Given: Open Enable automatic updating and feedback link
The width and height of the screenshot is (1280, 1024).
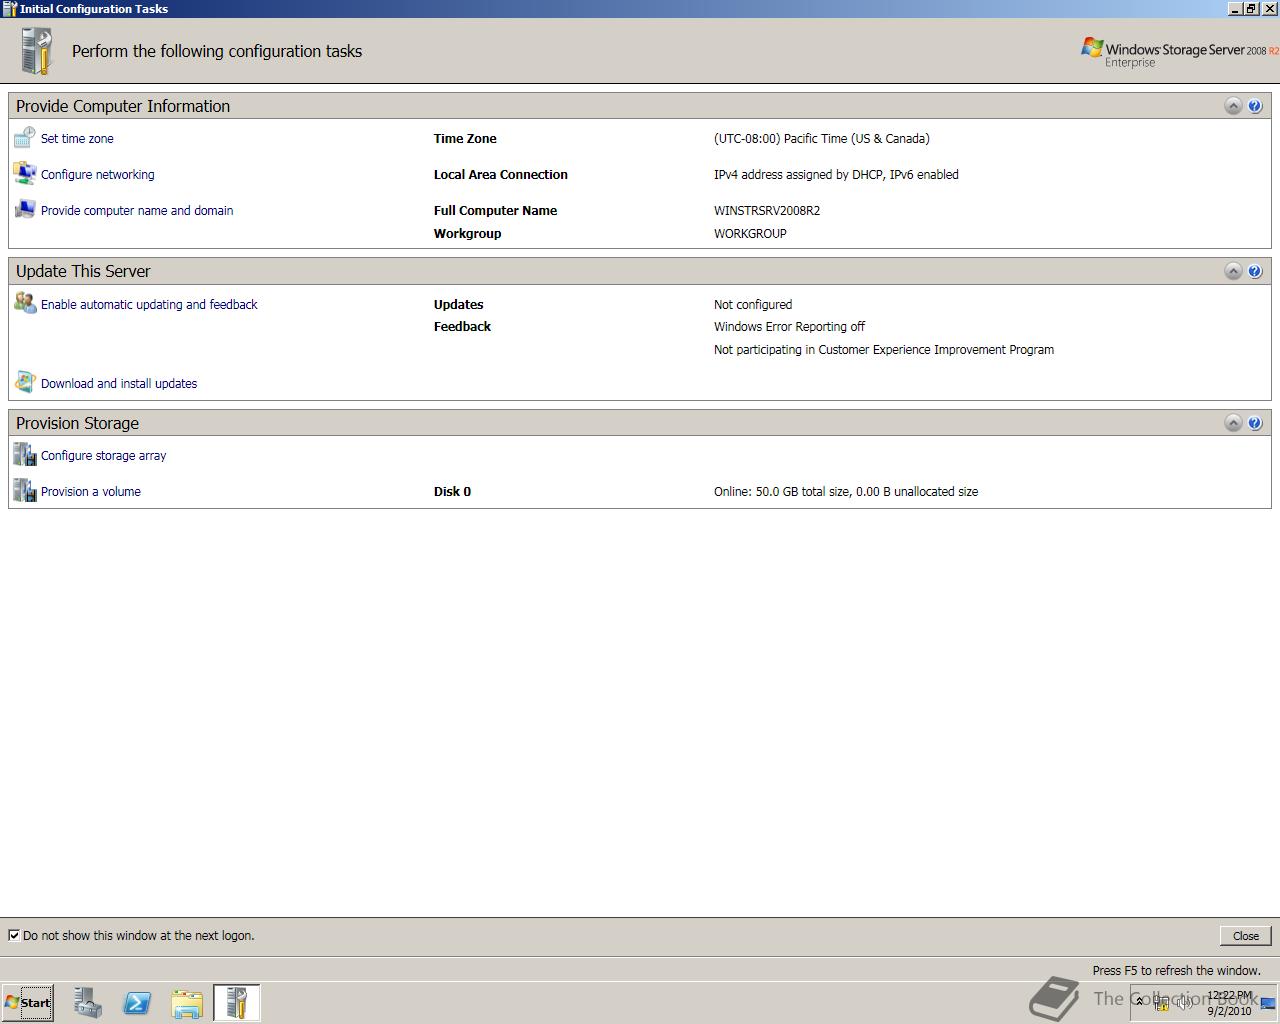Looking at the screenshot, I should [x=149, y=305].
